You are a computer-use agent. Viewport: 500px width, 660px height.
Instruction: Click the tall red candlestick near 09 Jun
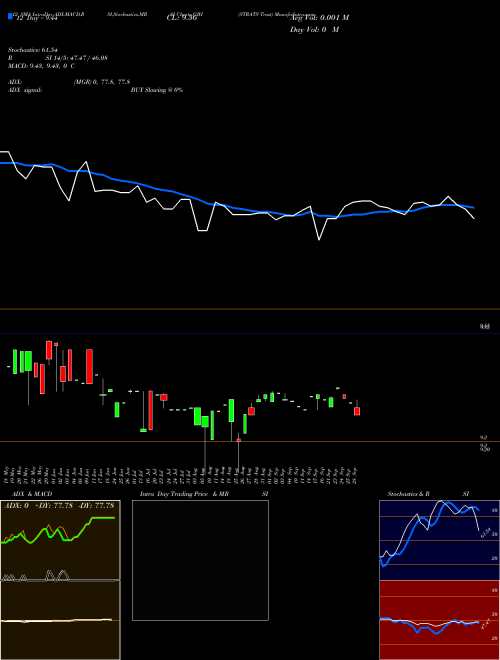tap(89, 366)
